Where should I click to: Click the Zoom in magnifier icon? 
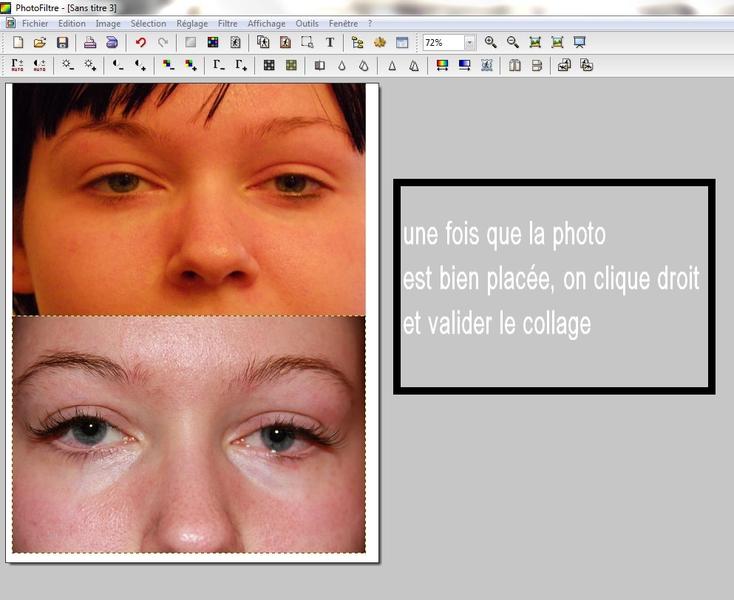[x=490, y=43]
